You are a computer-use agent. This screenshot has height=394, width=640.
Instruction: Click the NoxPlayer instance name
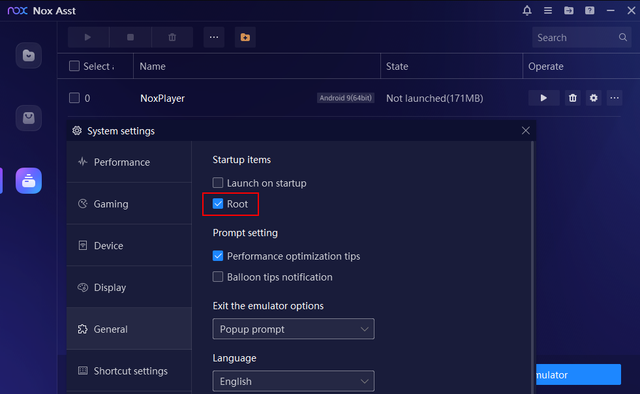[x=162, y=98]
